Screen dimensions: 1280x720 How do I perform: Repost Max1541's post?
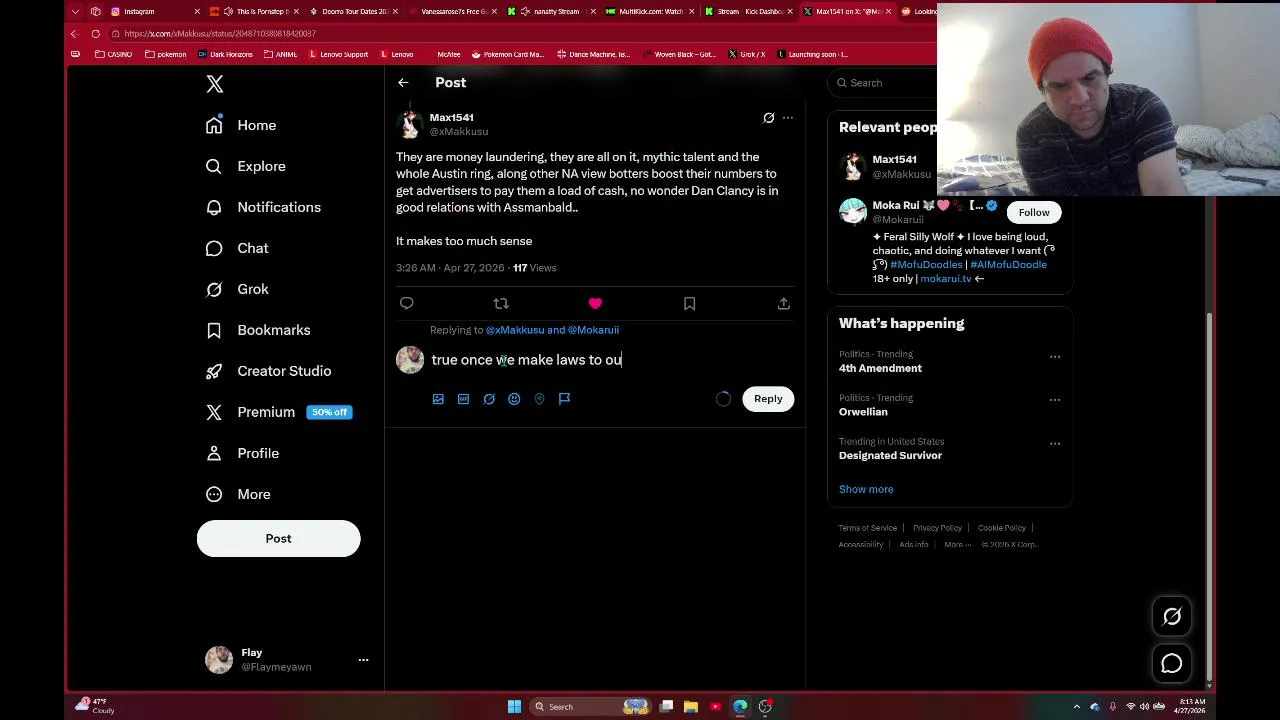coord(501,303)
